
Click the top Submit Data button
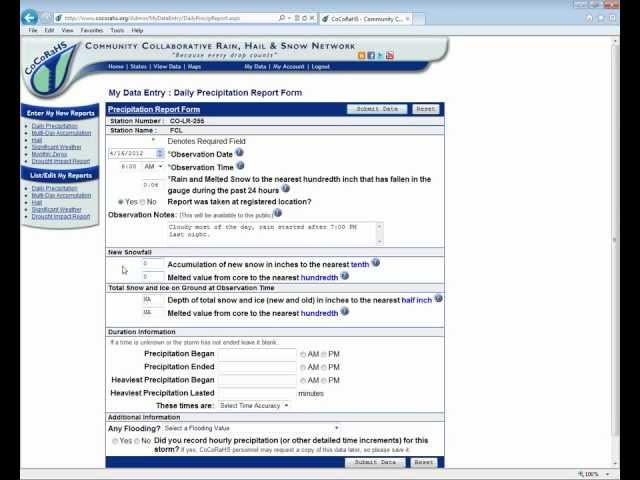[377, 109]
